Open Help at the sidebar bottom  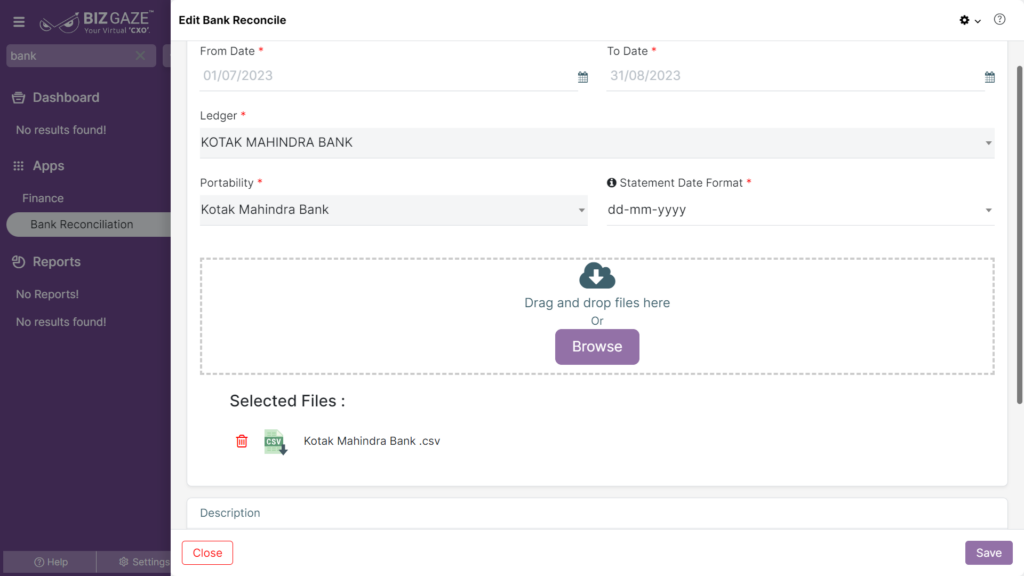pyautogui.click(x=51, y=562)
